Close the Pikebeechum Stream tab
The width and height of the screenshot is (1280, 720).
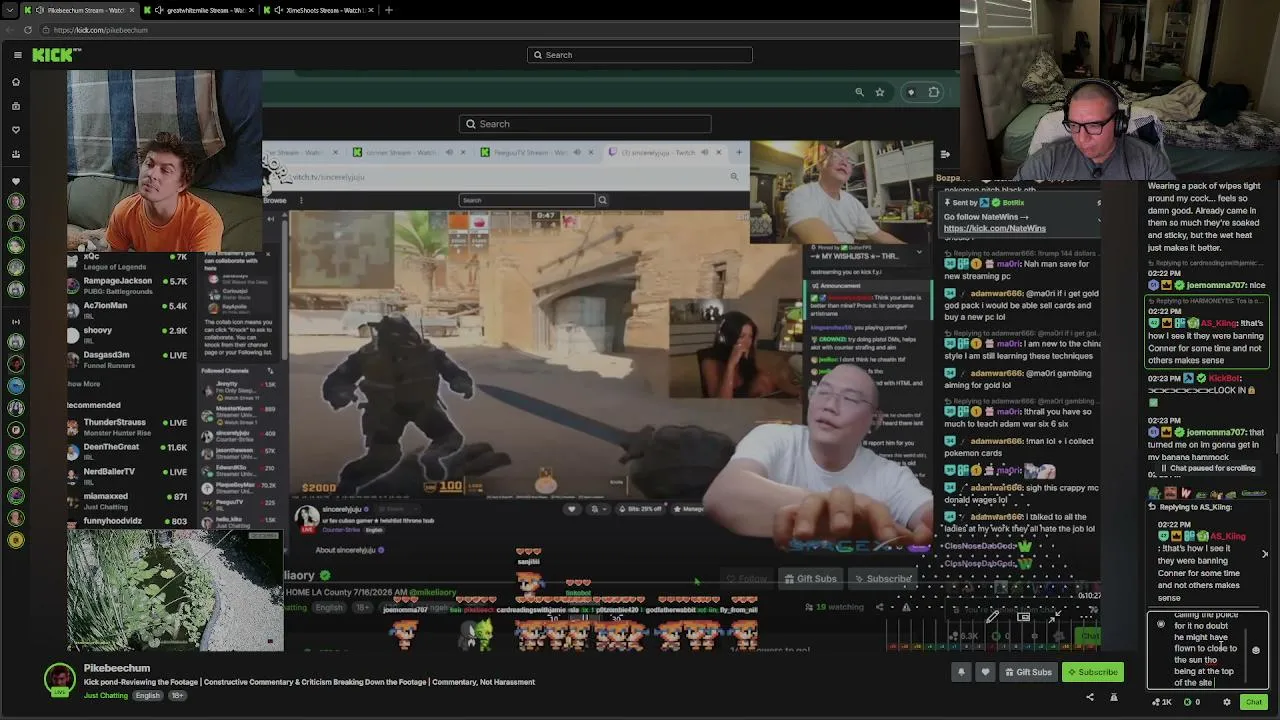pos(131,10)
